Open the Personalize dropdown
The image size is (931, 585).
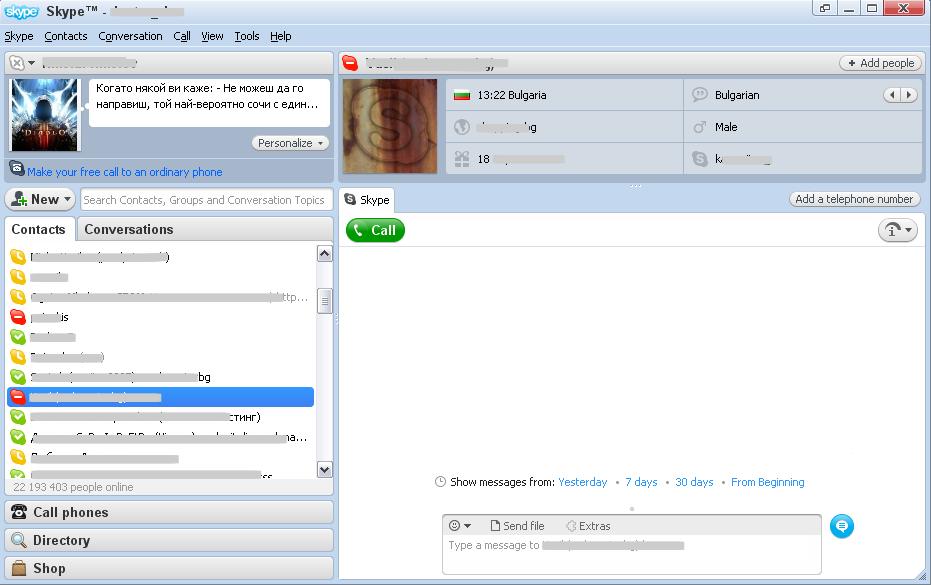pos(290,143)
